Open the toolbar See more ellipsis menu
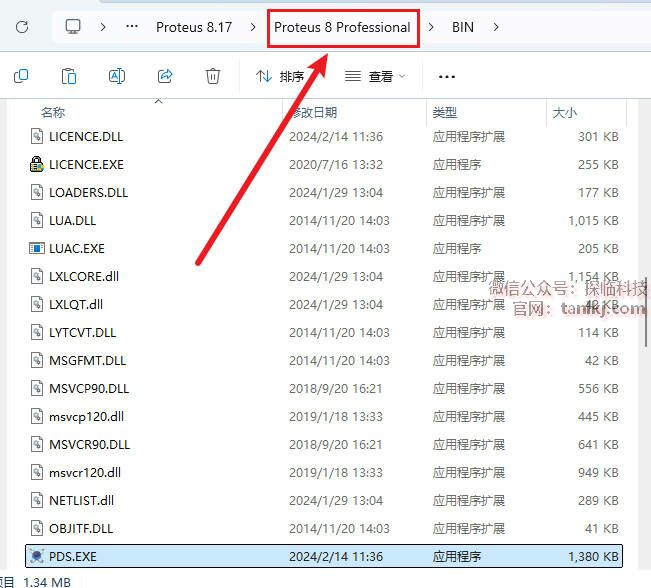 point(447,77)
